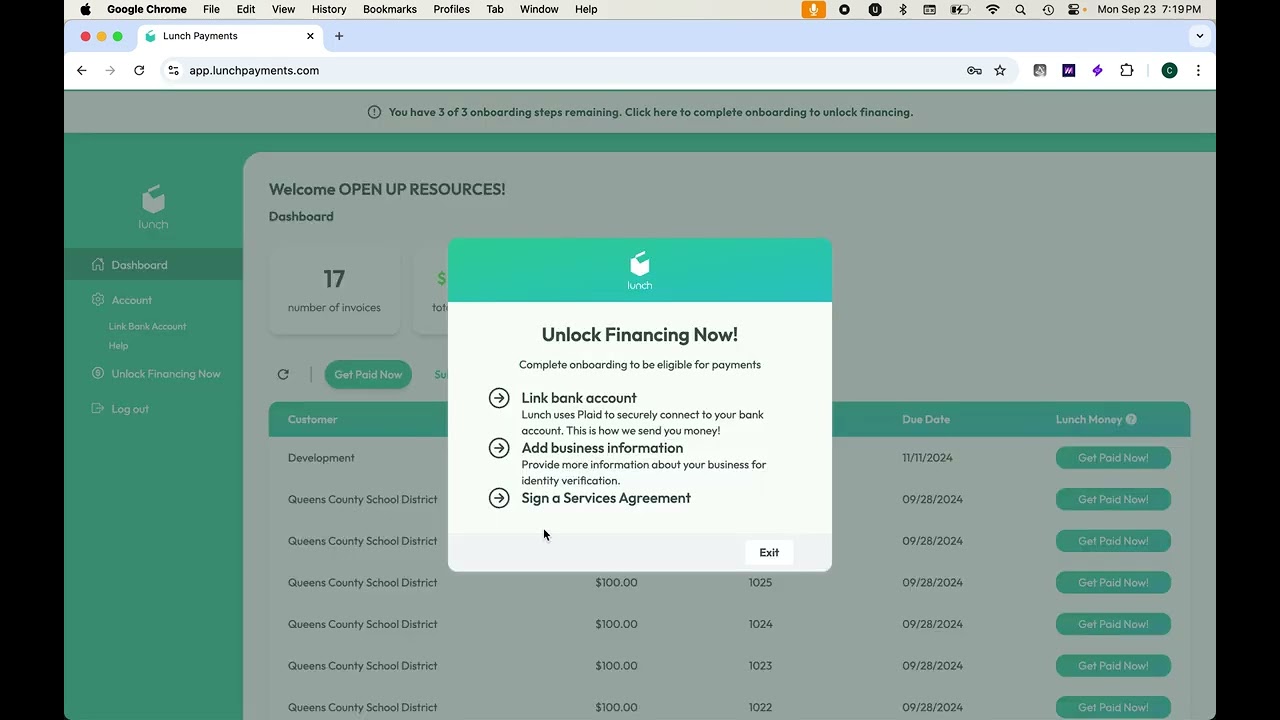The width and height of the screenshot is (1280, 720).
Task: Select Unlock Financing Now in sidebar
Action: (x=166, y=374)
